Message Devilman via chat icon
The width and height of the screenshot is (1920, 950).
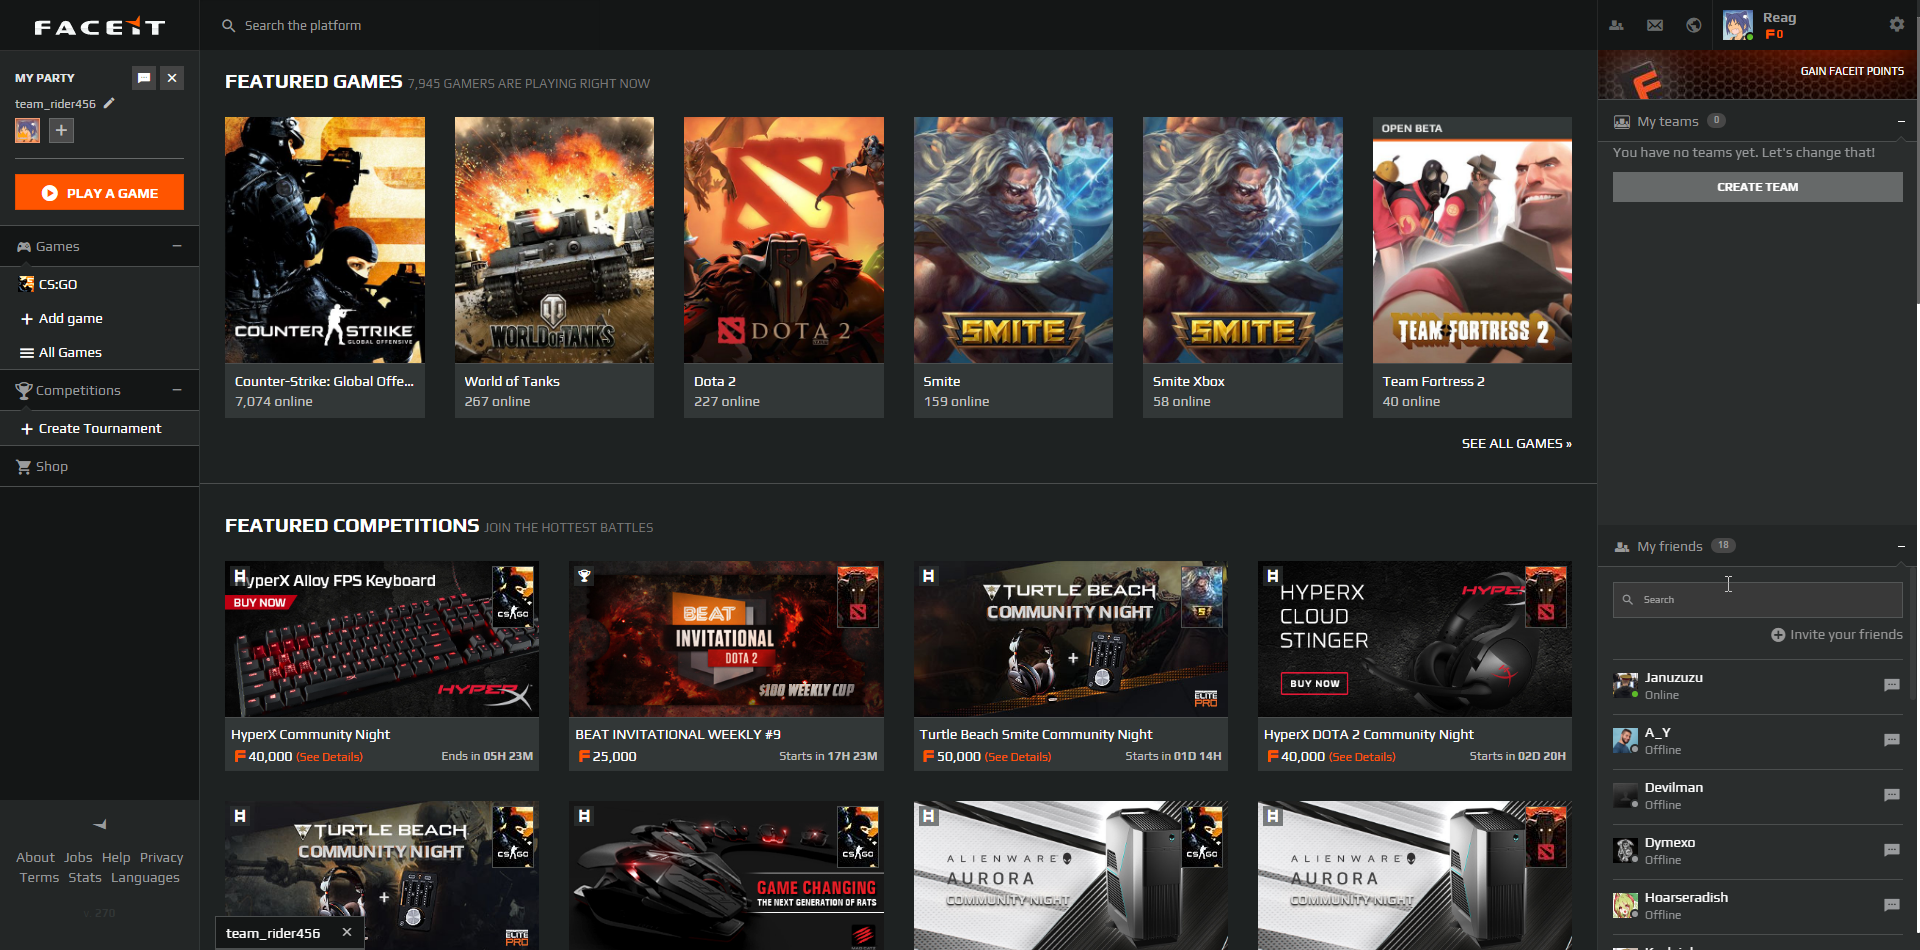[x=1892, y=795]
